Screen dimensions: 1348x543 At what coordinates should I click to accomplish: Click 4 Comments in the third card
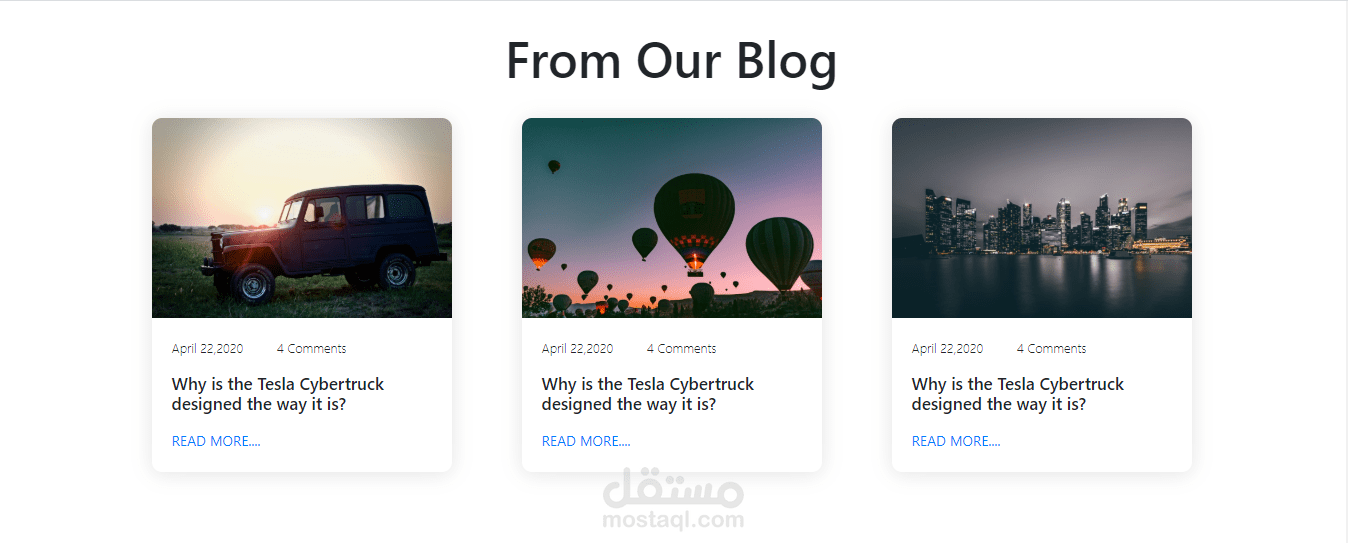[x=1052, y=349]
